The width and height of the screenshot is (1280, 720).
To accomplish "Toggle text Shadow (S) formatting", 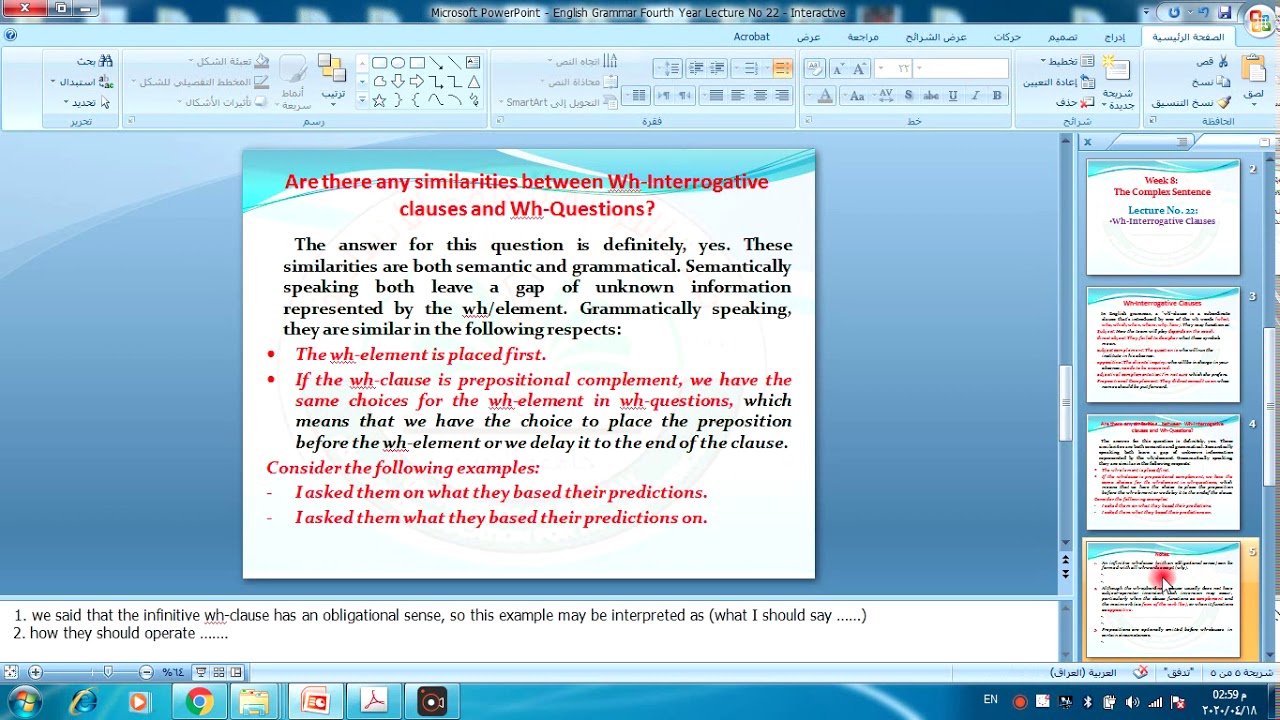I will pos(908,96).
